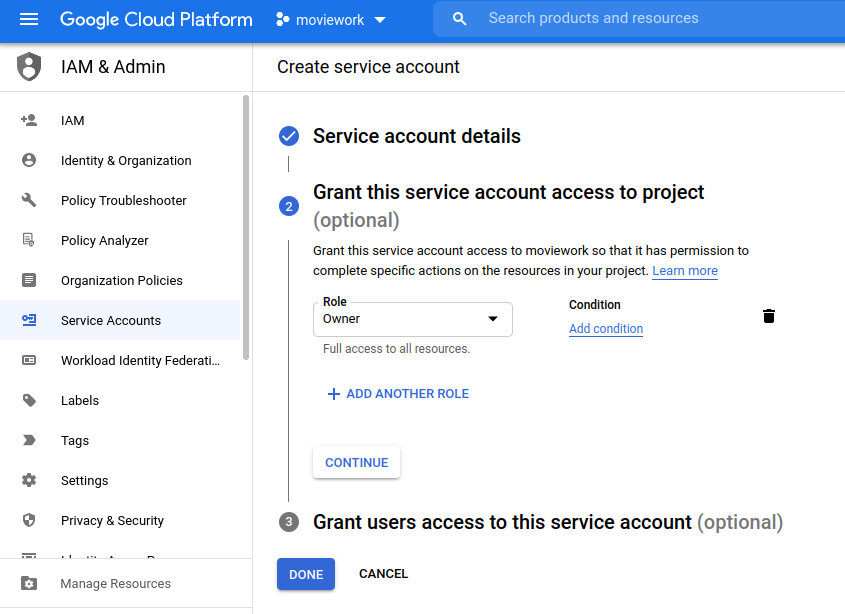Click the IAM add-person icon
This screenshot has height=614, width=845.
[29, 120]
